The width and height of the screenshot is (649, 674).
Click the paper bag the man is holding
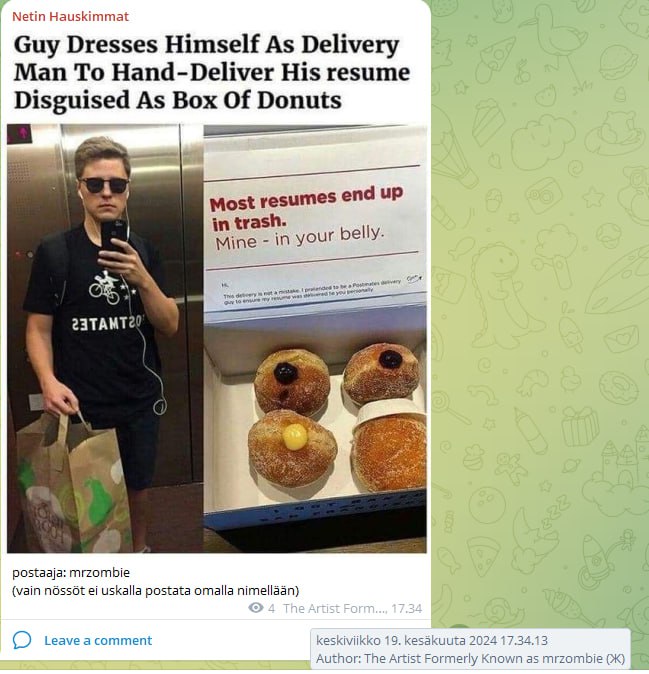tap(71, 484)
